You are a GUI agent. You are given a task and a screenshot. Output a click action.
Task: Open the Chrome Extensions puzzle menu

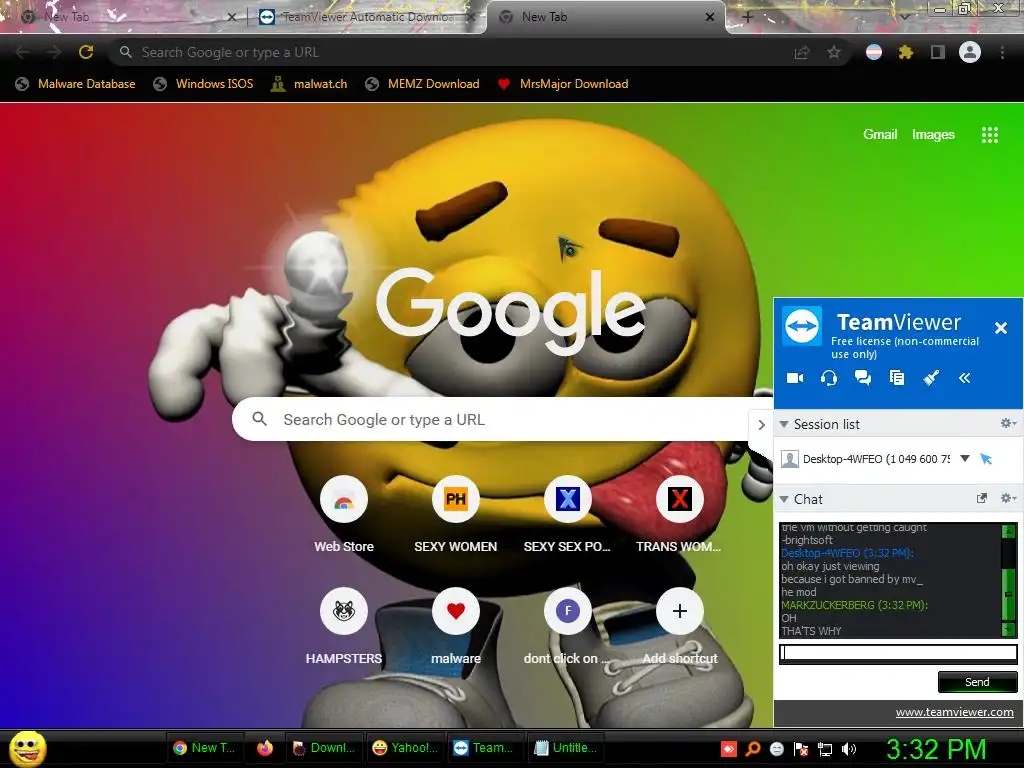[x=905, y=52]
